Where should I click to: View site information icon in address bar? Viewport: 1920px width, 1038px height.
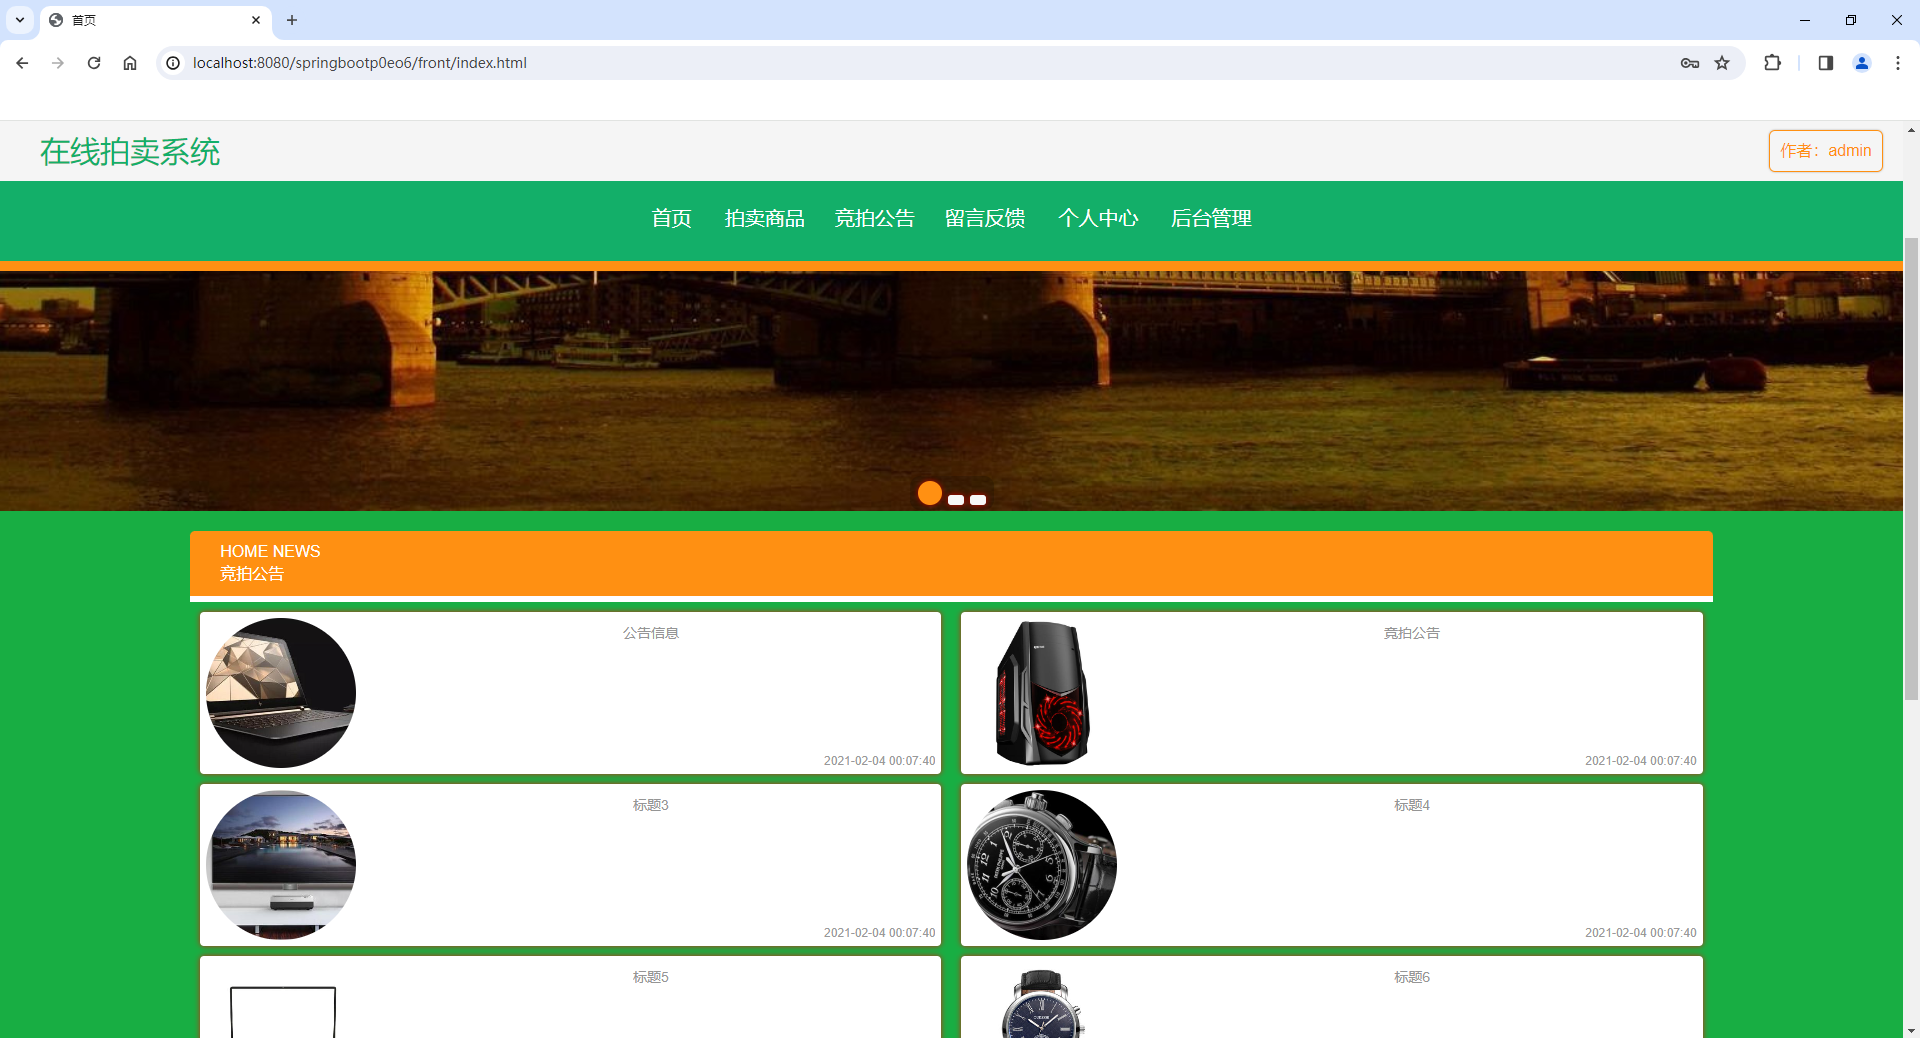(x=173, y=63)
